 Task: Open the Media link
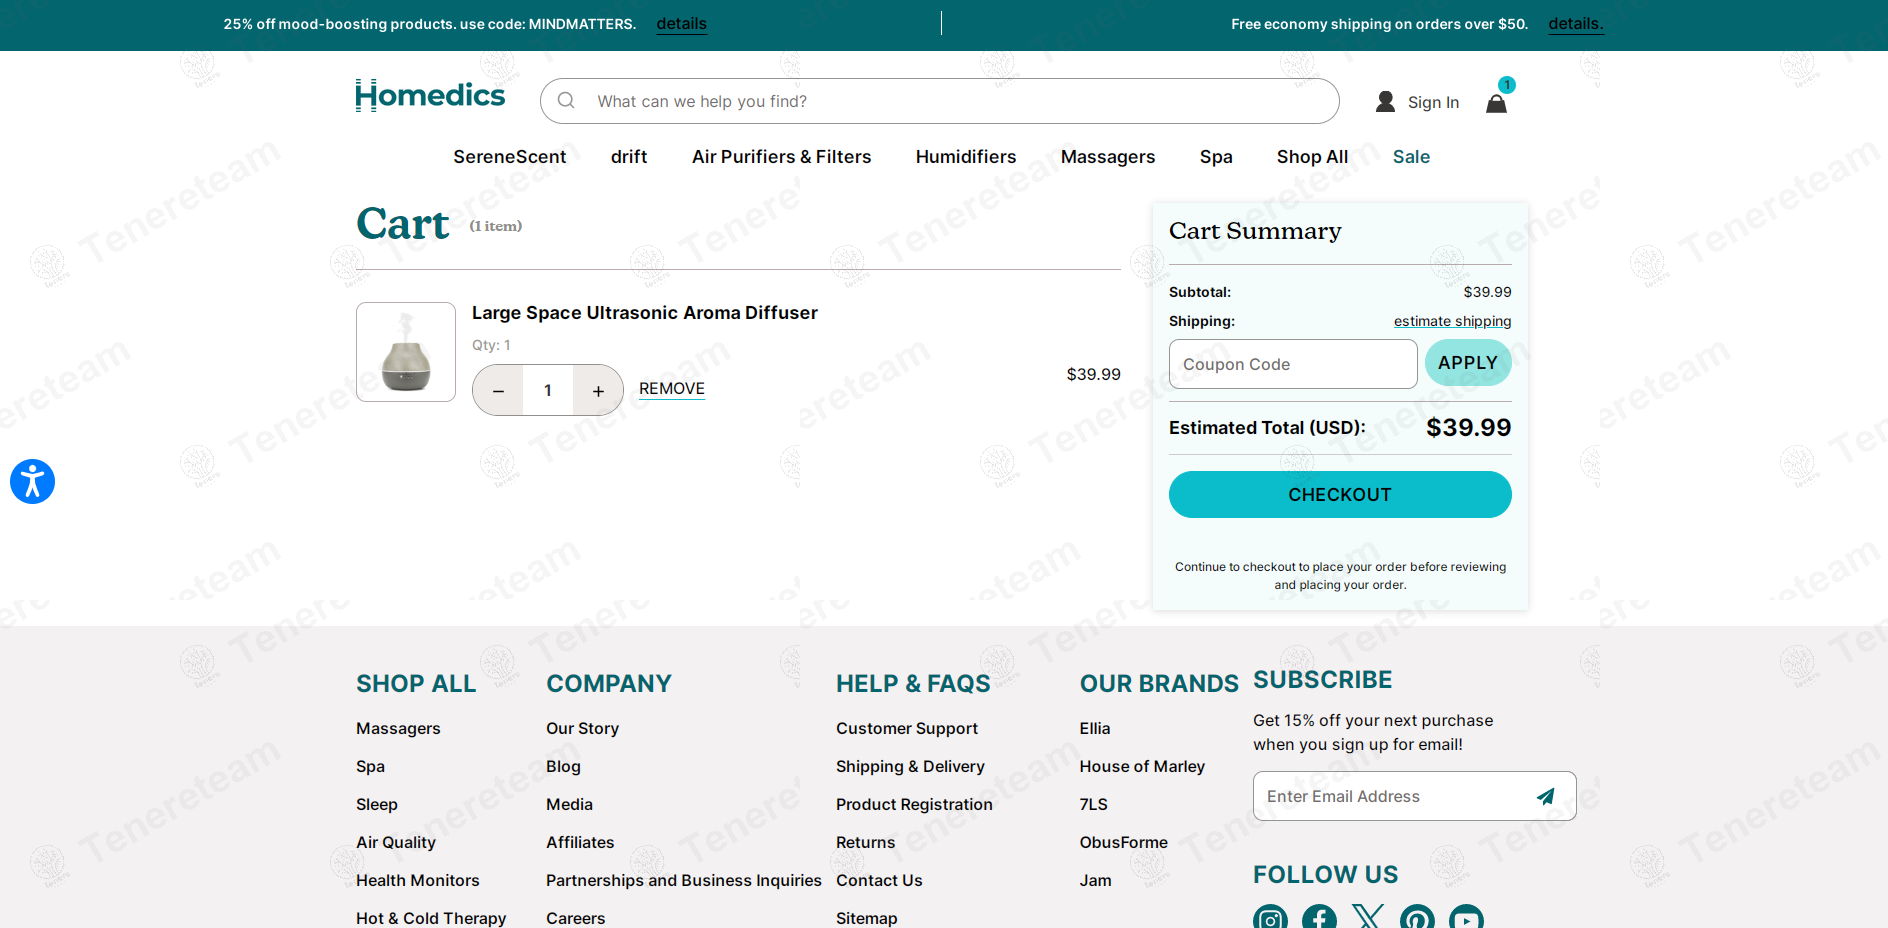click(569, 804)
